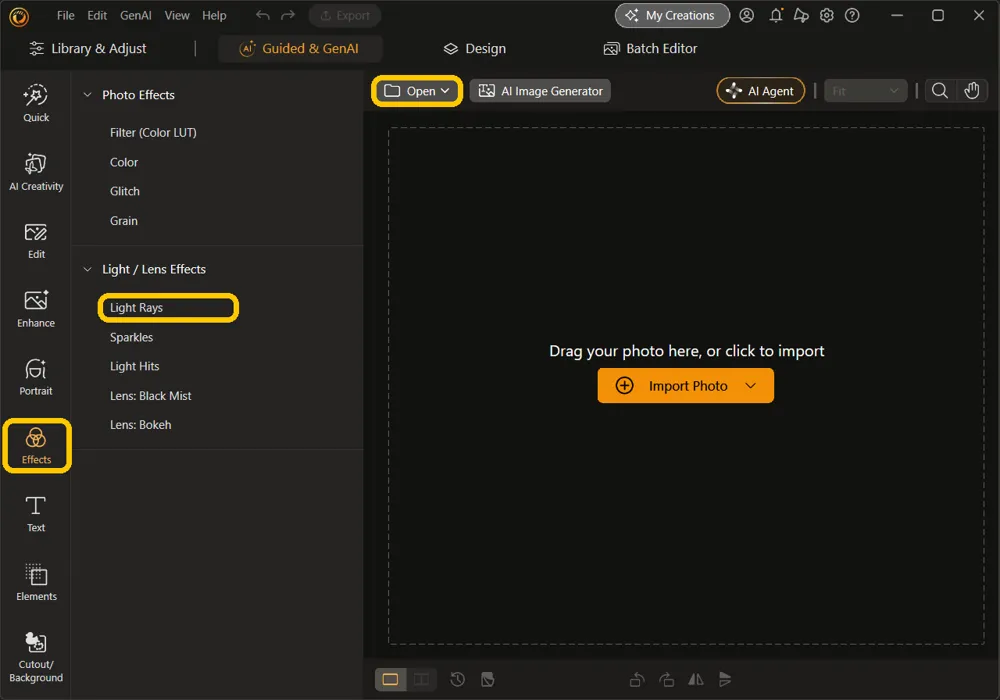The width and height of the screenshot is (1000, 700).
Task: Select the hand pan tool
Action: tap(971, 91)
